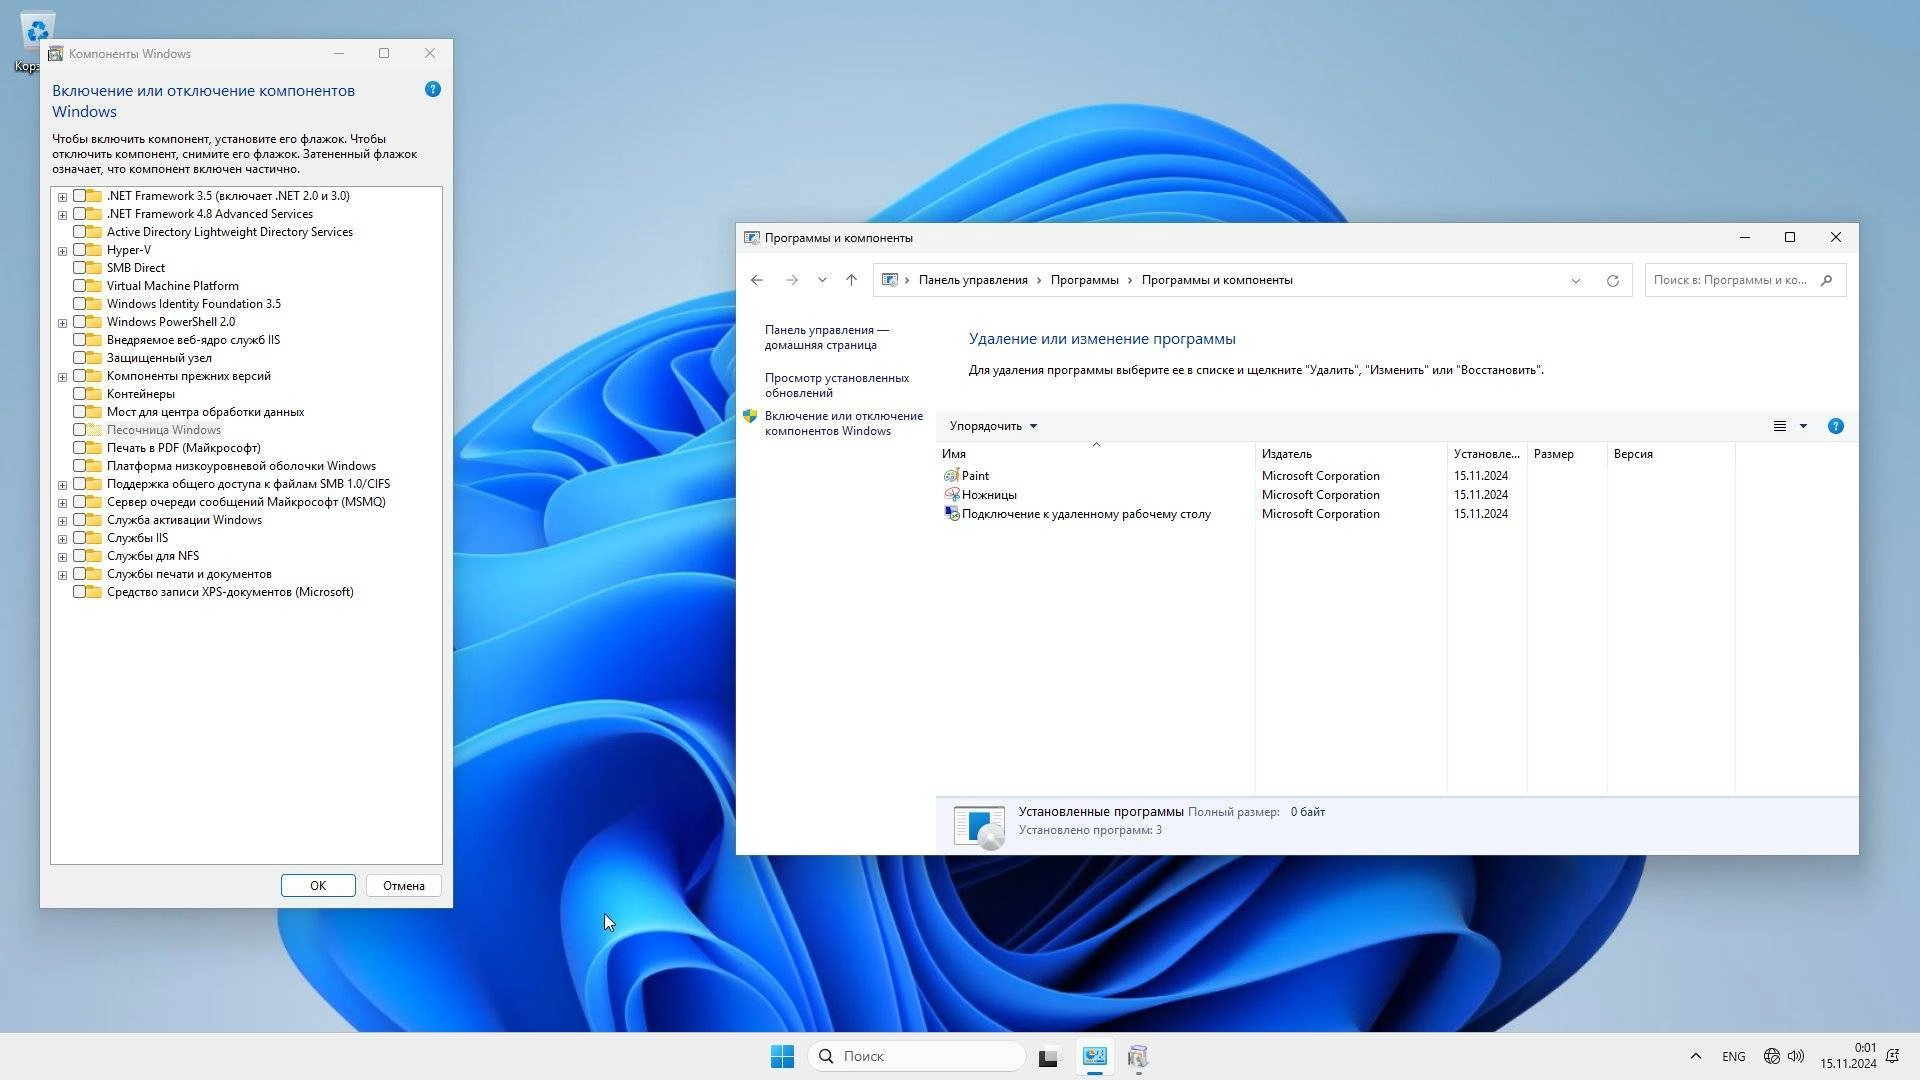Select the Ножницы program icon

click(x=951, y=495)
